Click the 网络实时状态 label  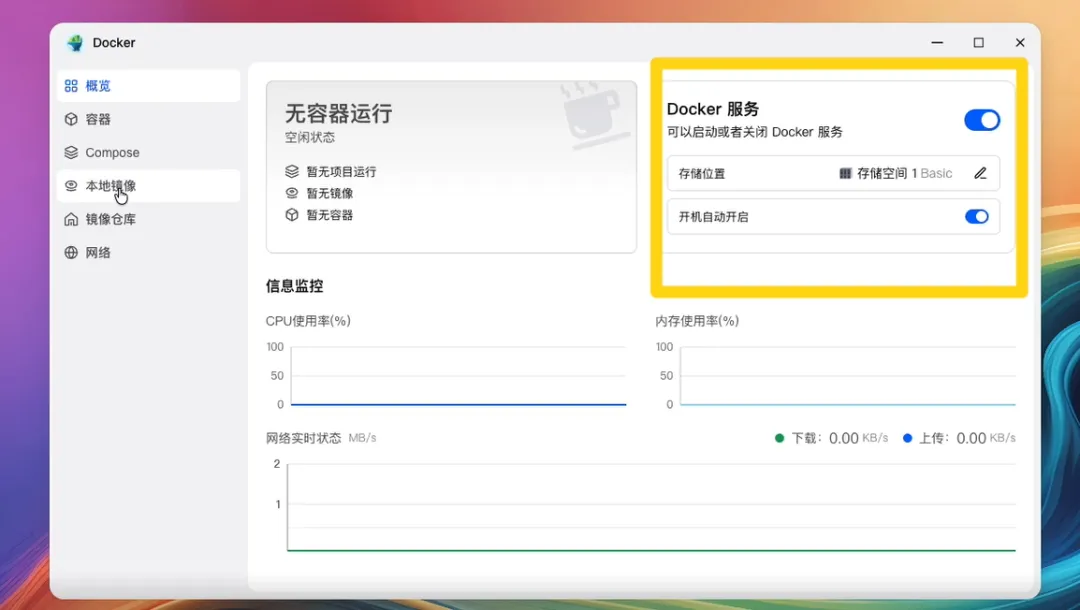(x=304, y=438)
